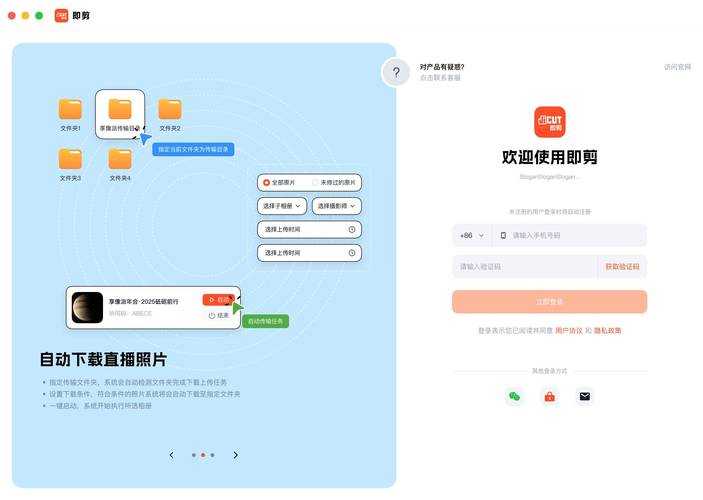This screenshot has height=500, width=703.
Task: Click the 欢迎使用即剪 welcome heading
Action: tap(550, 157)
